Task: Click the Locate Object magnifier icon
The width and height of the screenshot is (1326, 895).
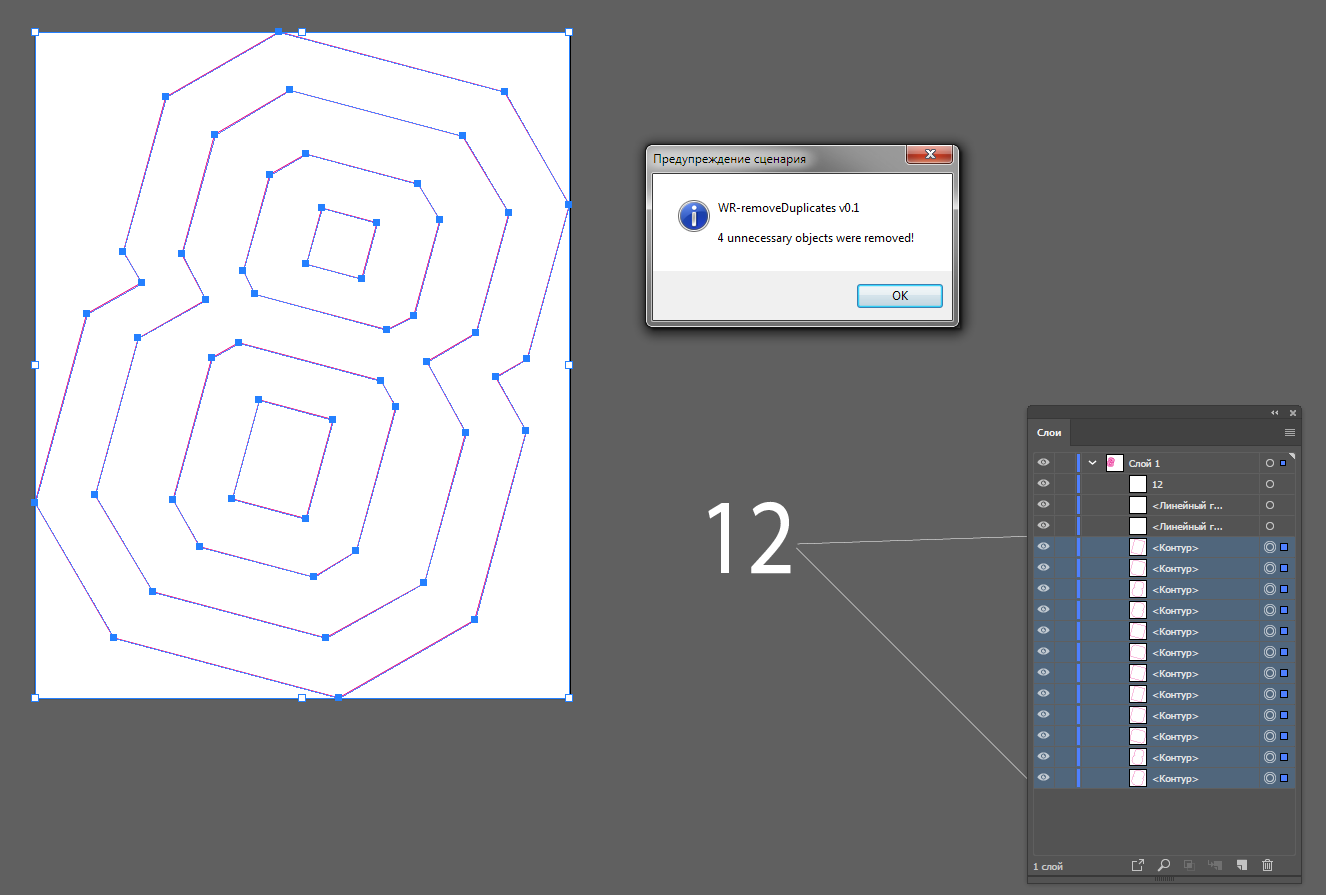Action: (1164, 865)
